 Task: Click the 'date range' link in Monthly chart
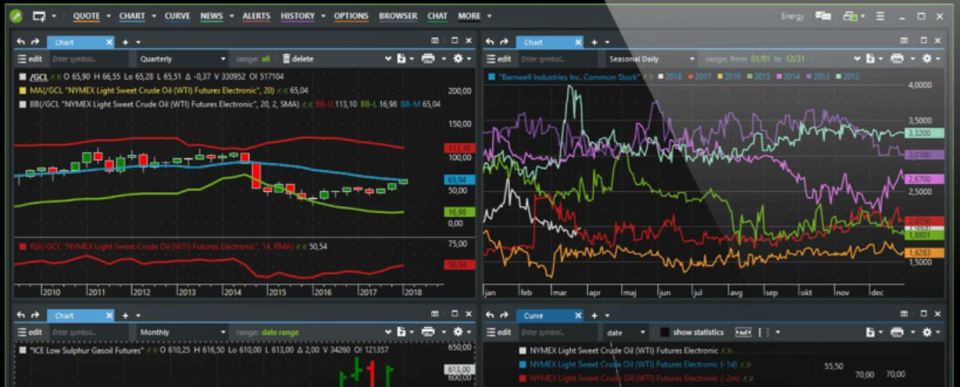(279, 332)
